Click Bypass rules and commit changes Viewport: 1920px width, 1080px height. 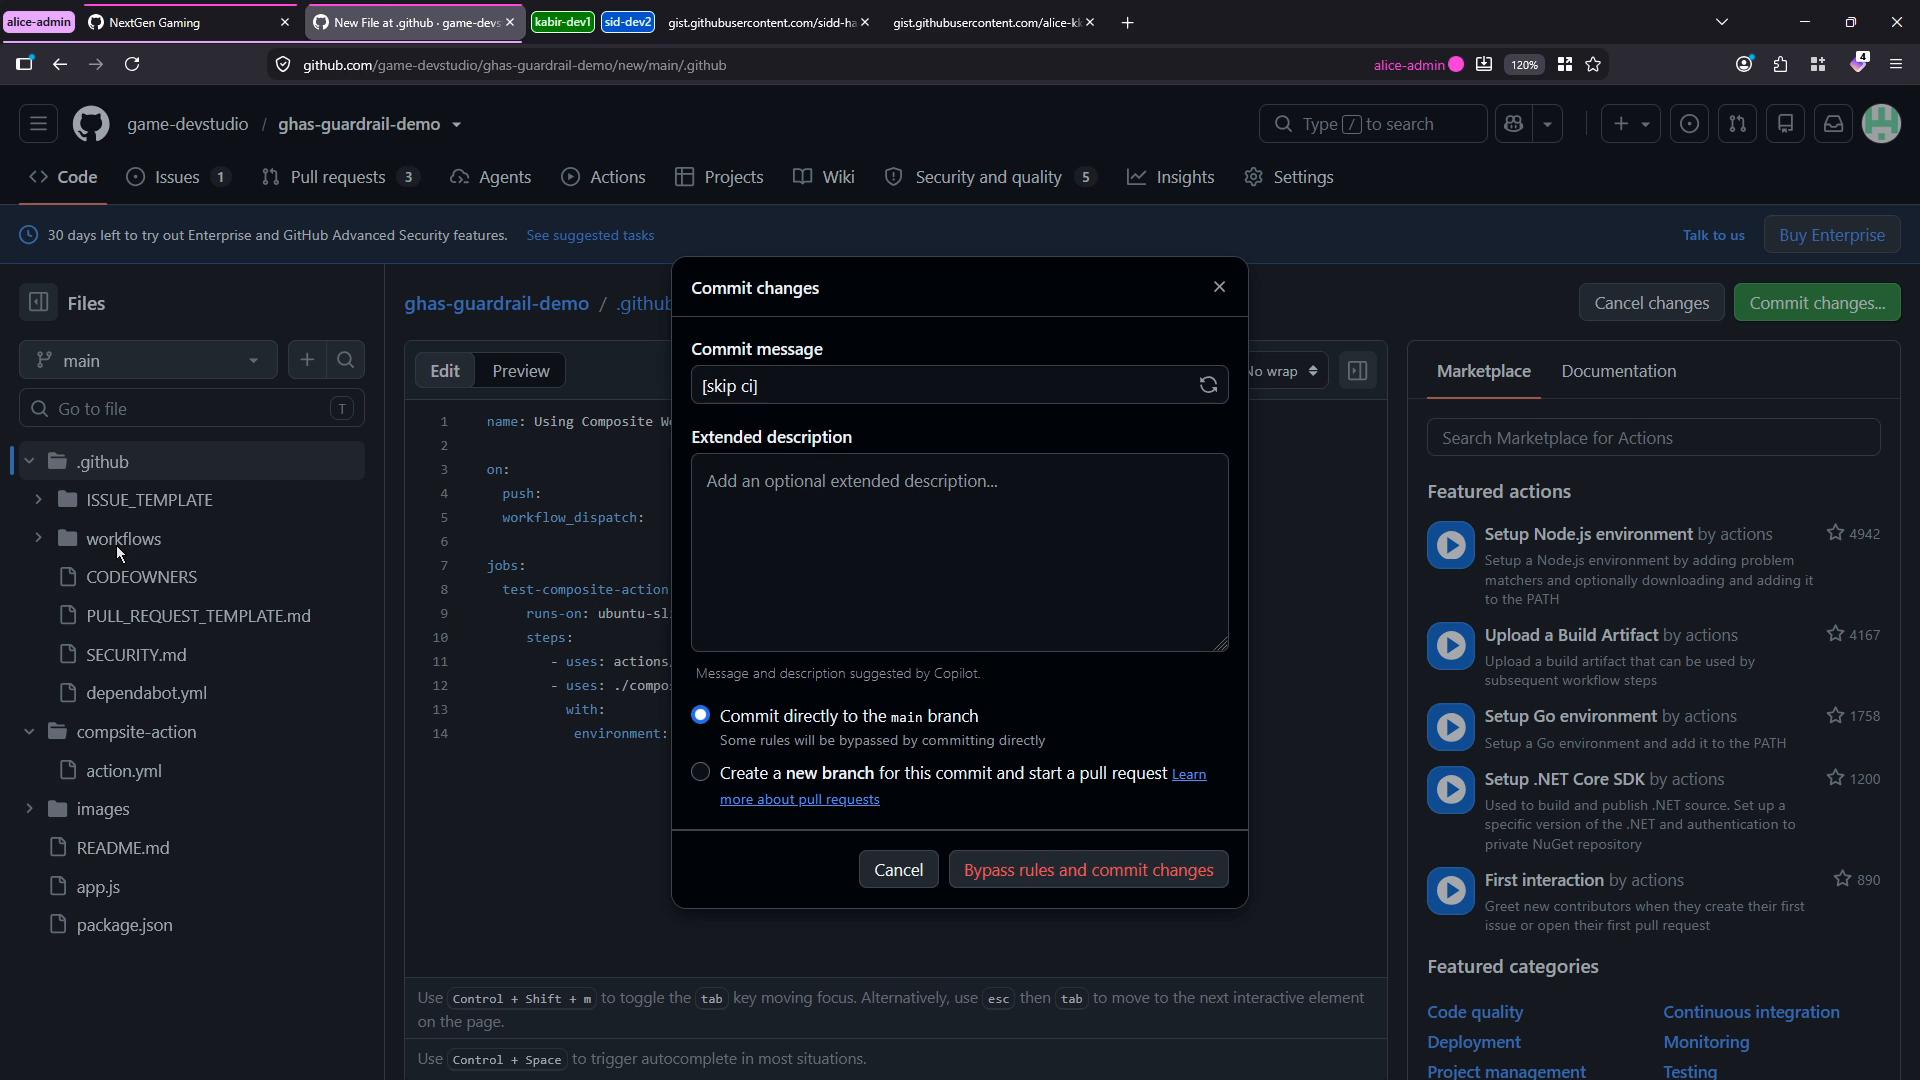click(1088, 870)
